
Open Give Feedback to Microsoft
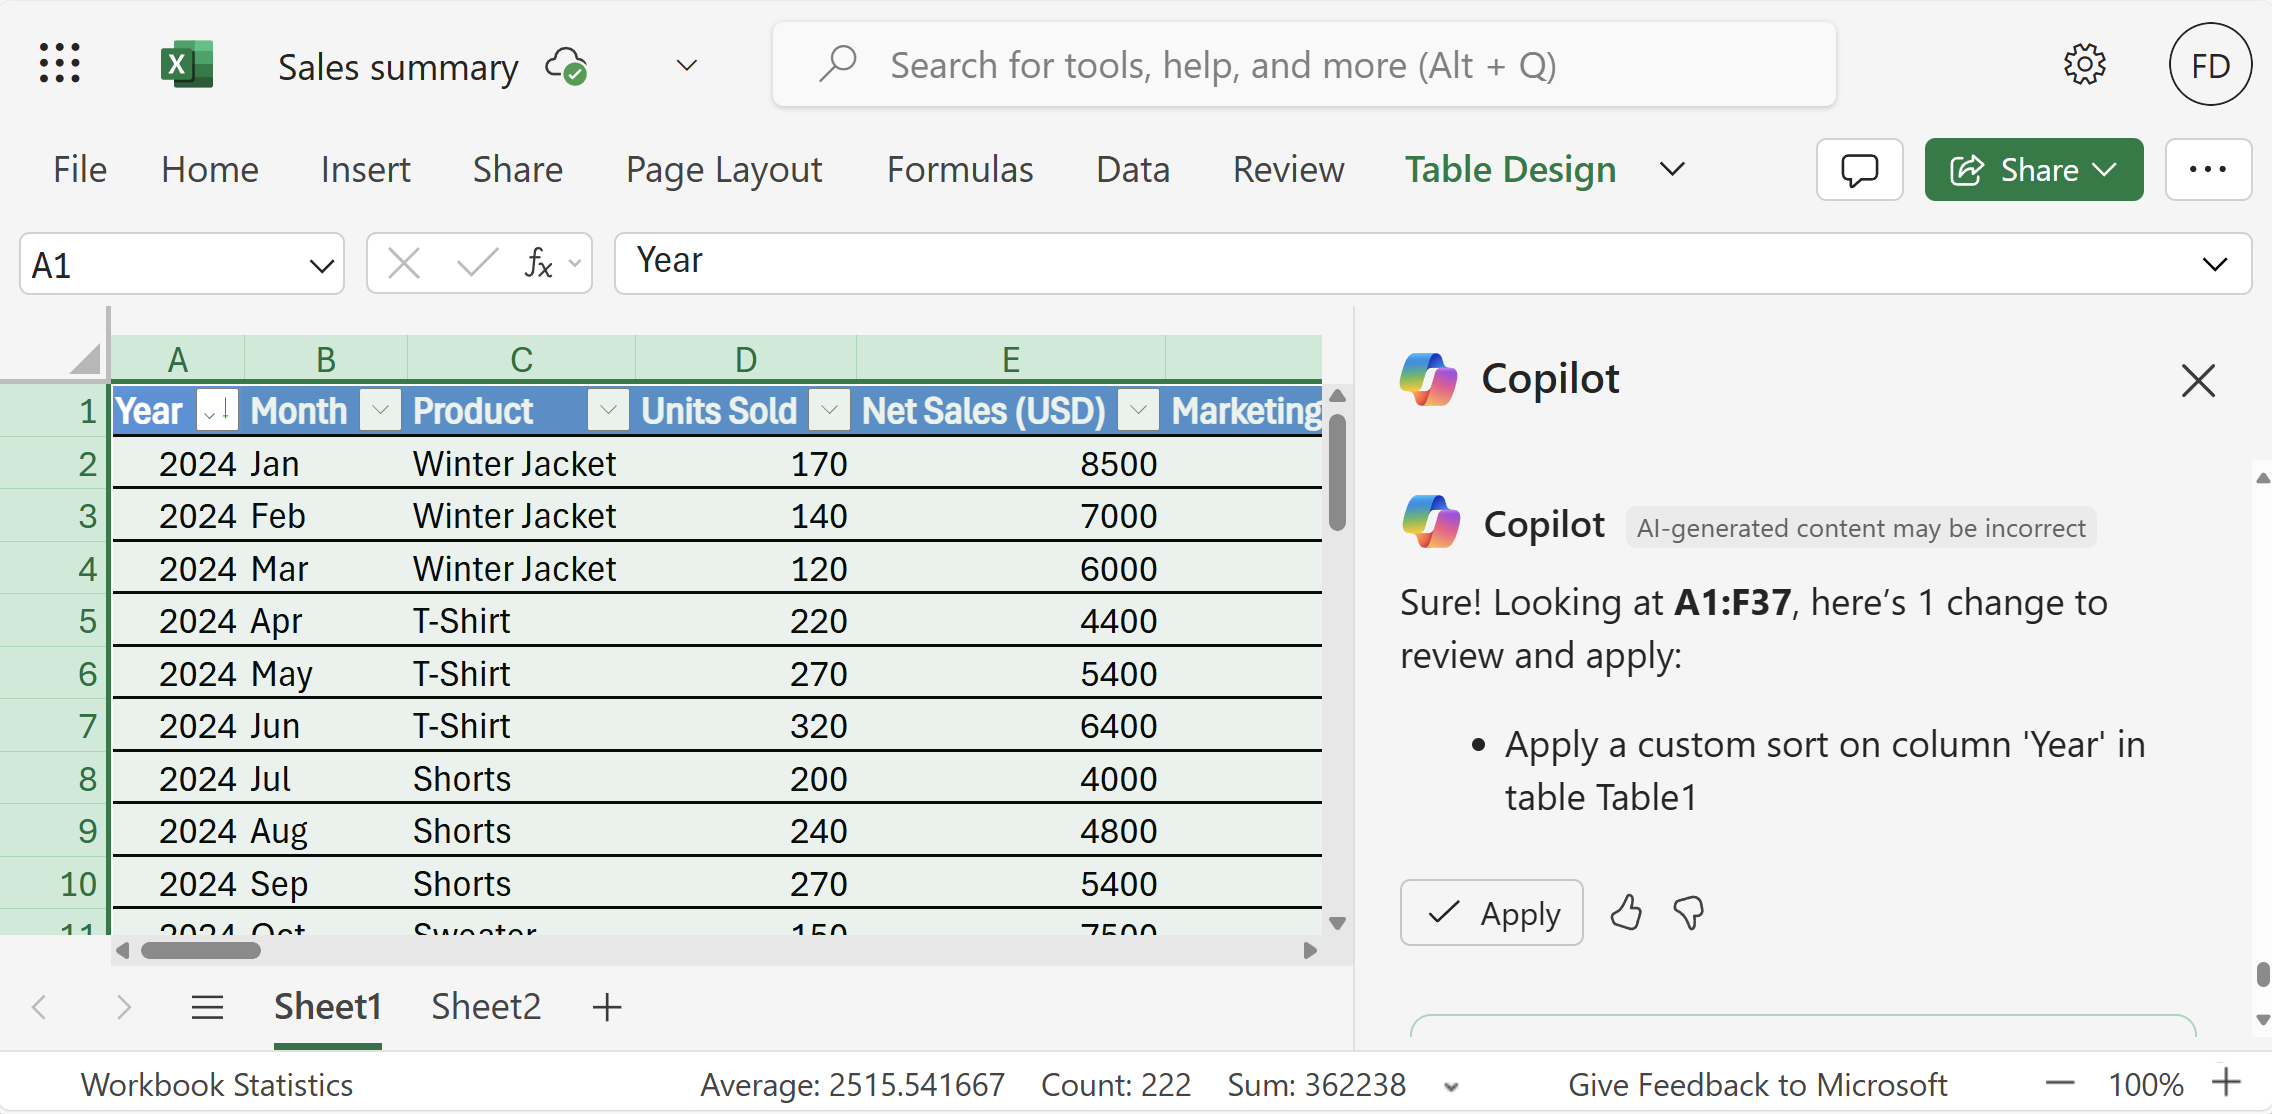point(1757,1085)
